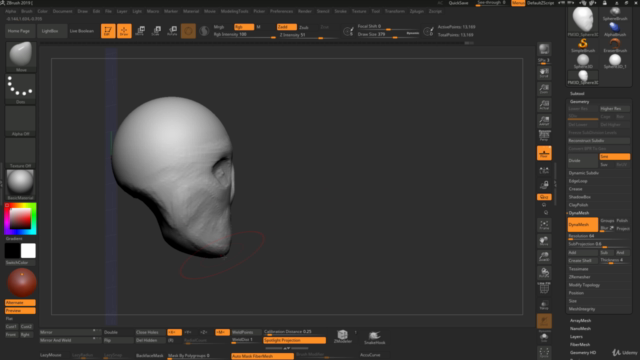The image size is (640, 360).
Task: Click the Scroll canvas icon
Action: click(x=544, y=73)
